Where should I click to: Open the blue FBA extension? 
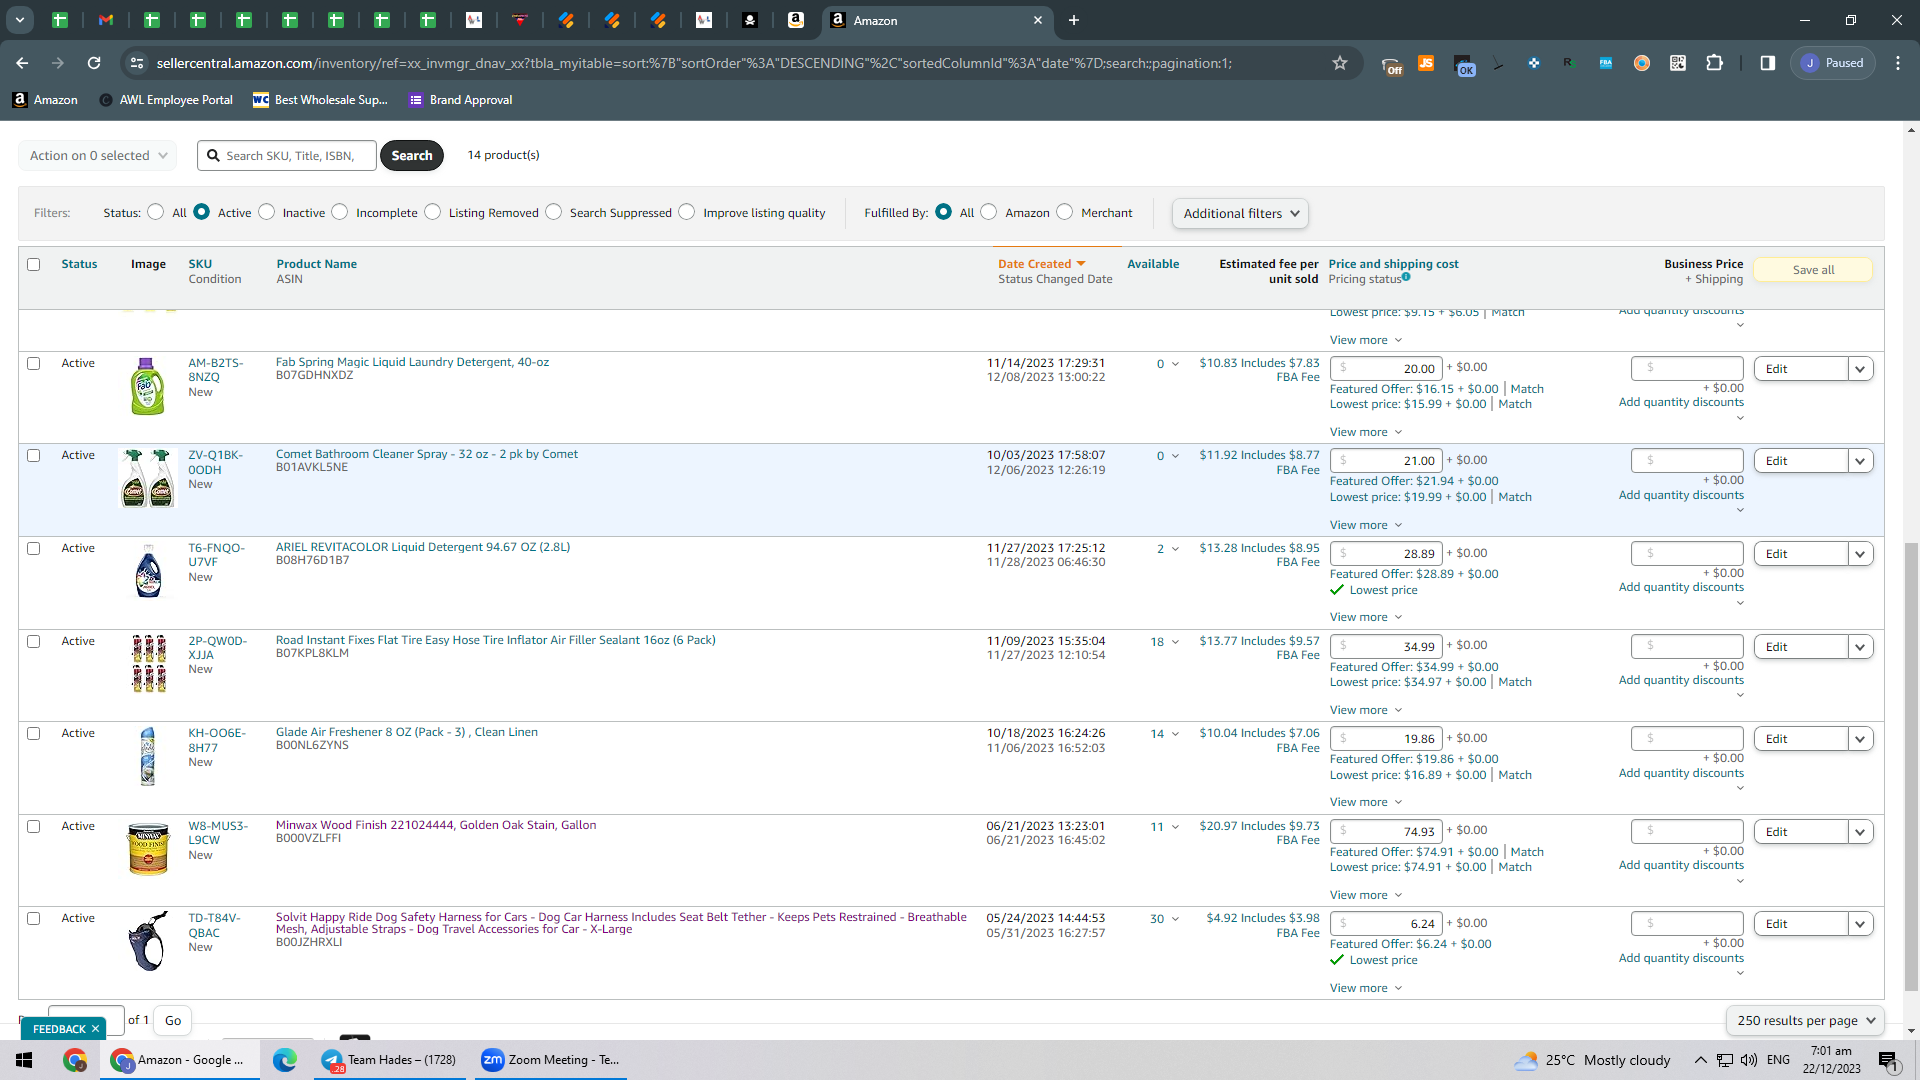tap(1606, 63)
